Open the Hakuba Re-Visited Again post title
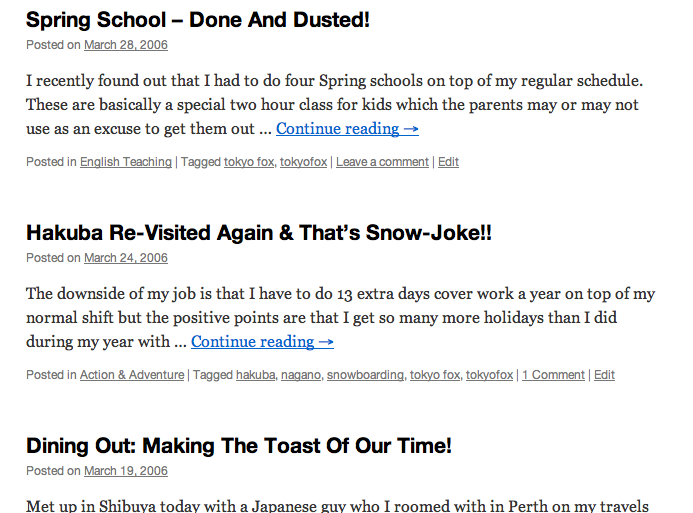Screen dimensions: 693x513 [x=259, y=233]
